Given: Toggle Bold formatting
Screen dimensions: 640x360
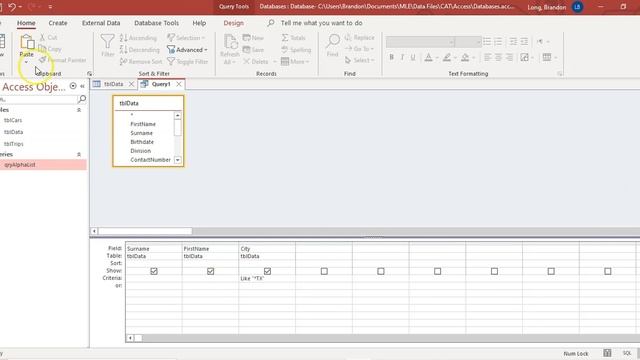Looking at the screenshot, I should click(391, 57).
